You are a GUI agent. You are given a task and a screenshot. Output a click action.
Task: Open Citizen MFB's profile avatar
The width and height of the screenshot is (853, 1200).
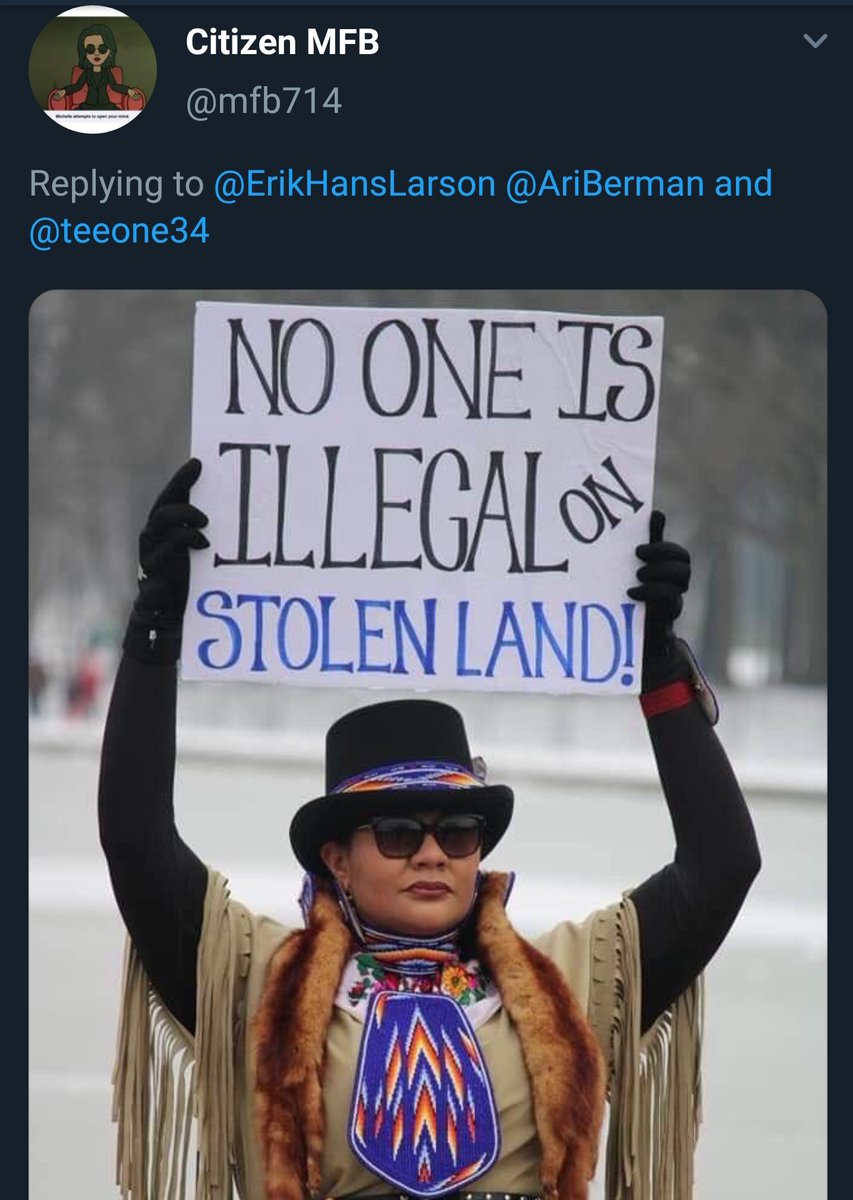coord(92,69)
